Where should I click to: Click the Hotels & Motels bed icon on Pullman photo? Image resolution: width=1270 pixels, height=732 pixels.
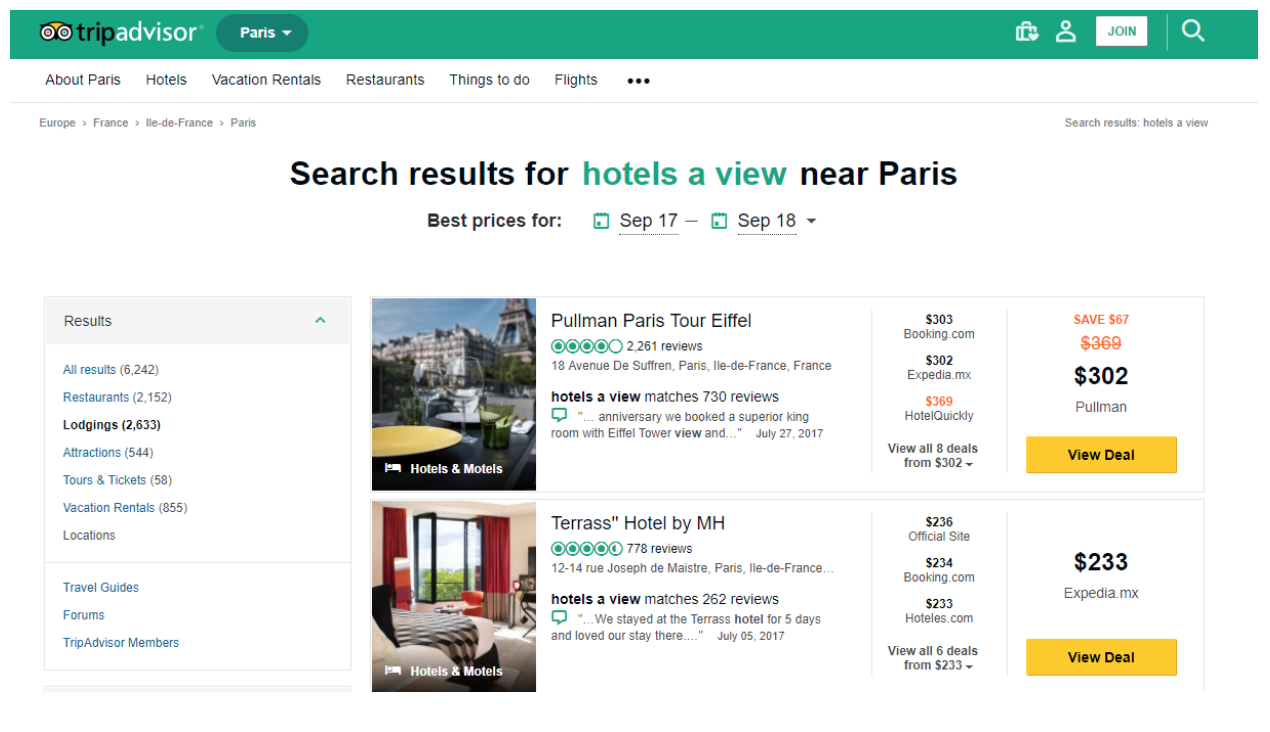[x=393, y=468]
